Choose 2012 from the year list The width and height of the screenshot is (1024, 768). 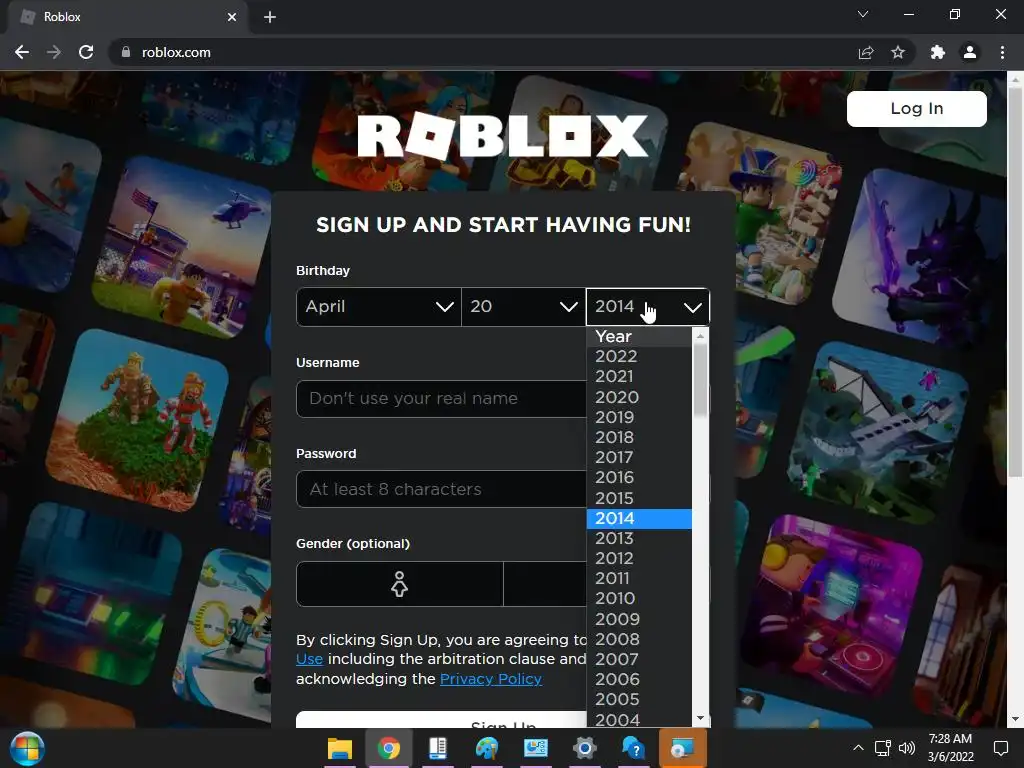coord(639,558)
